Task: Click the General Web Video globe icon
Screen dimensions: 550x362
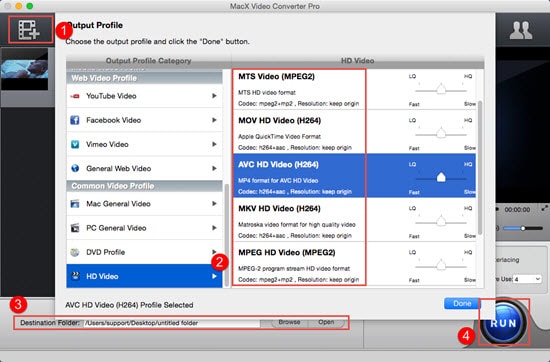Action: point(75,168)
